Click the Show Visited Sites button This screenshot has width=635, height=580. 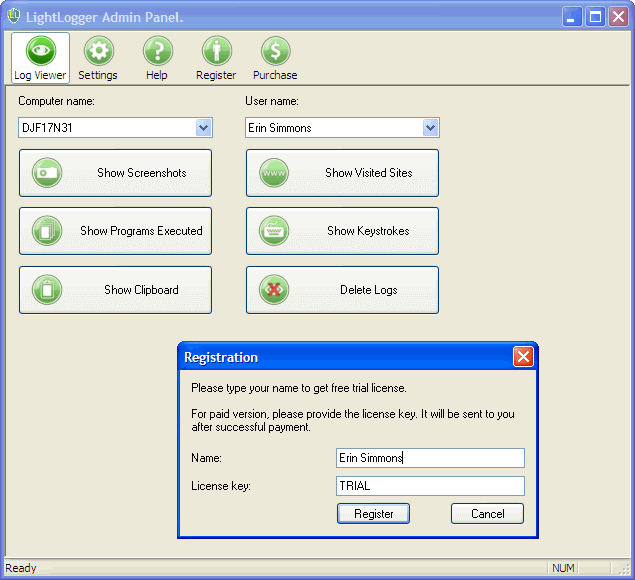click(x=342, y=173)
